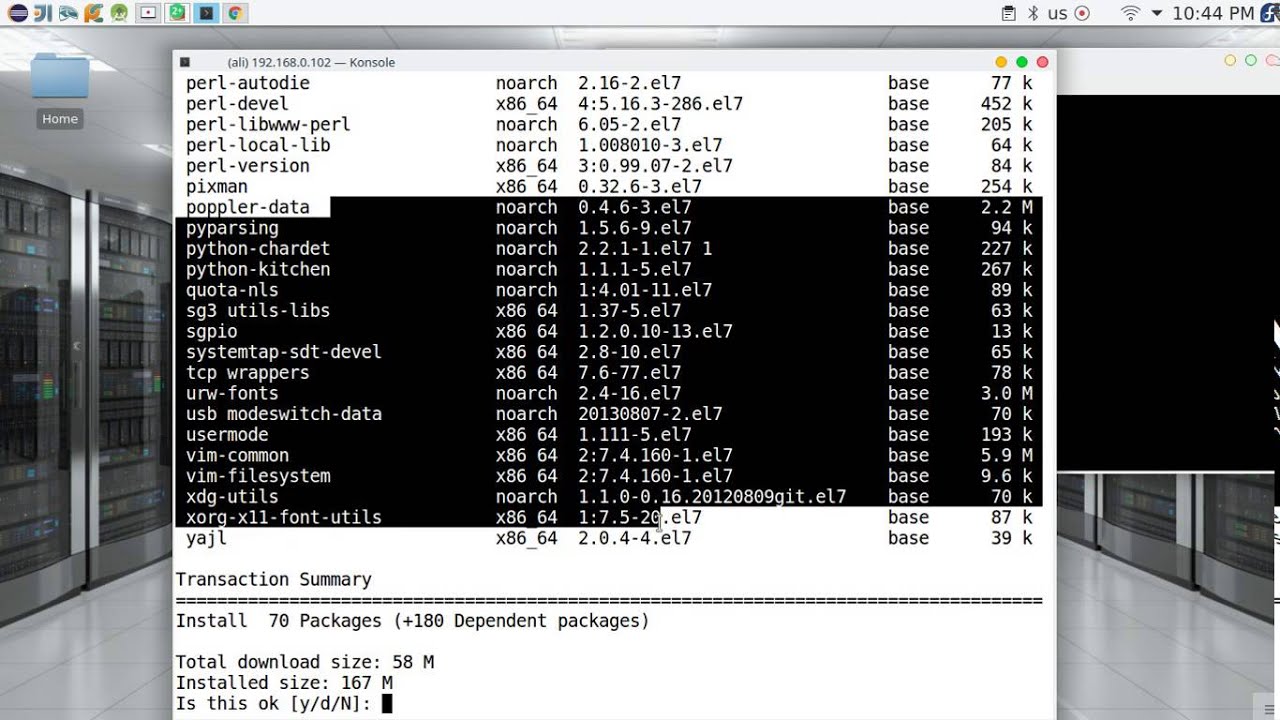1280x720 pixels.
Task: Click 'Transaction Summary' heading
Action: [x=273, y=580]
